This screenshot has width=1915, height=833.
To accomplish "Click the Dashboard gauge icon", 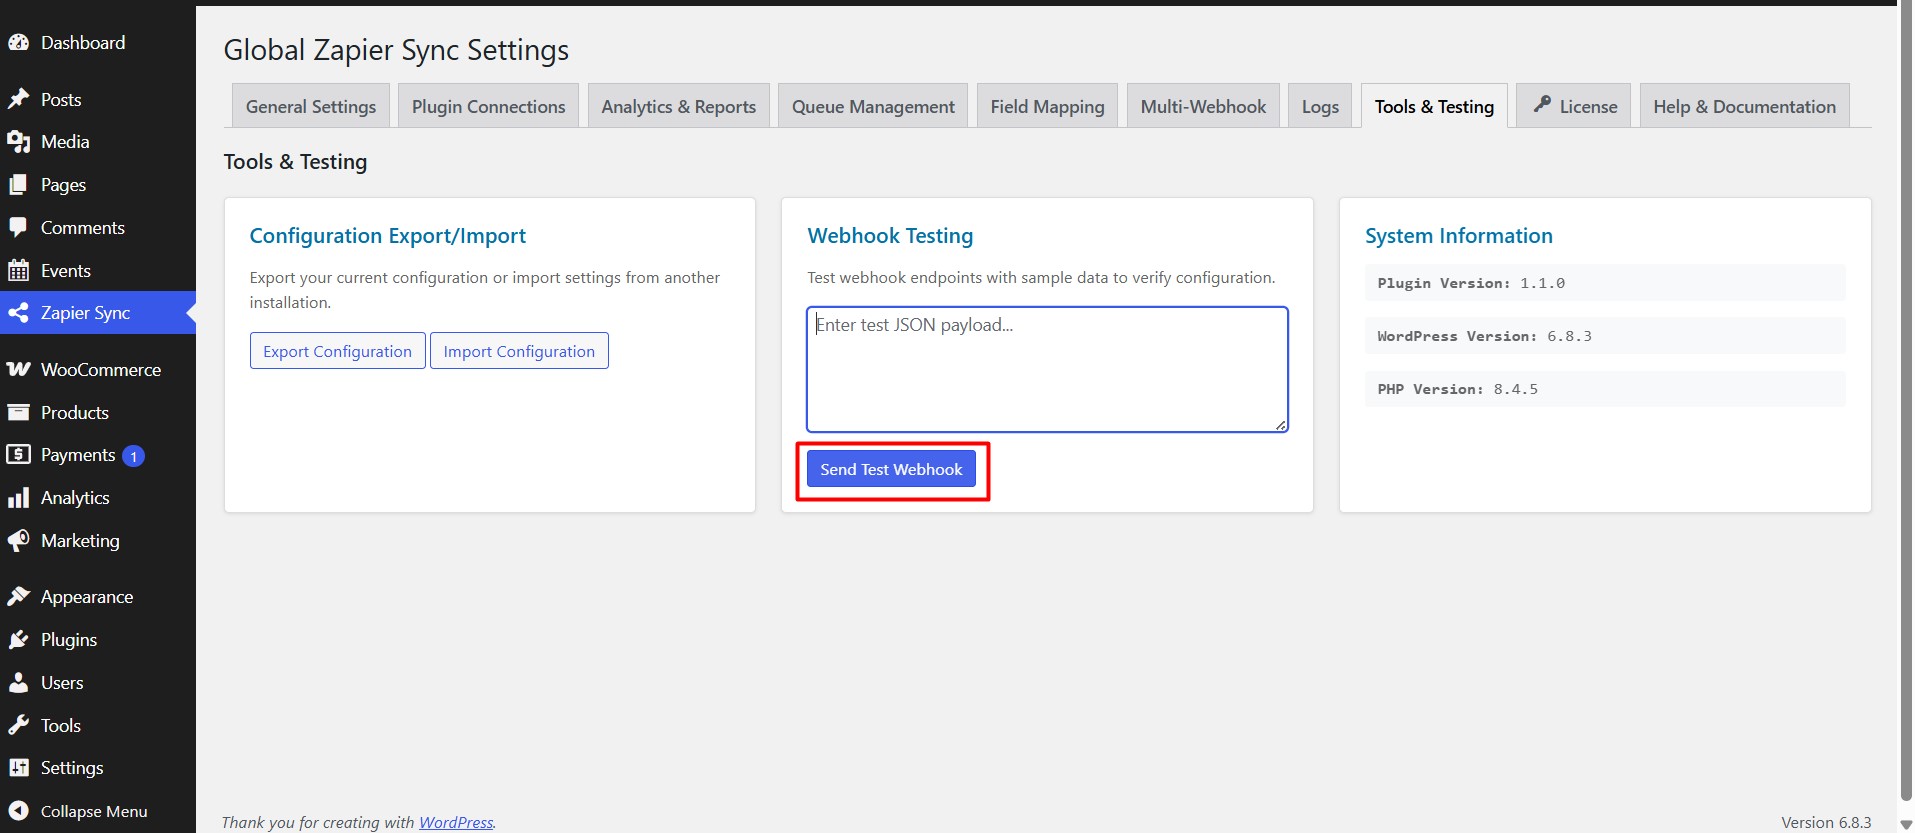I will (18, 43).
